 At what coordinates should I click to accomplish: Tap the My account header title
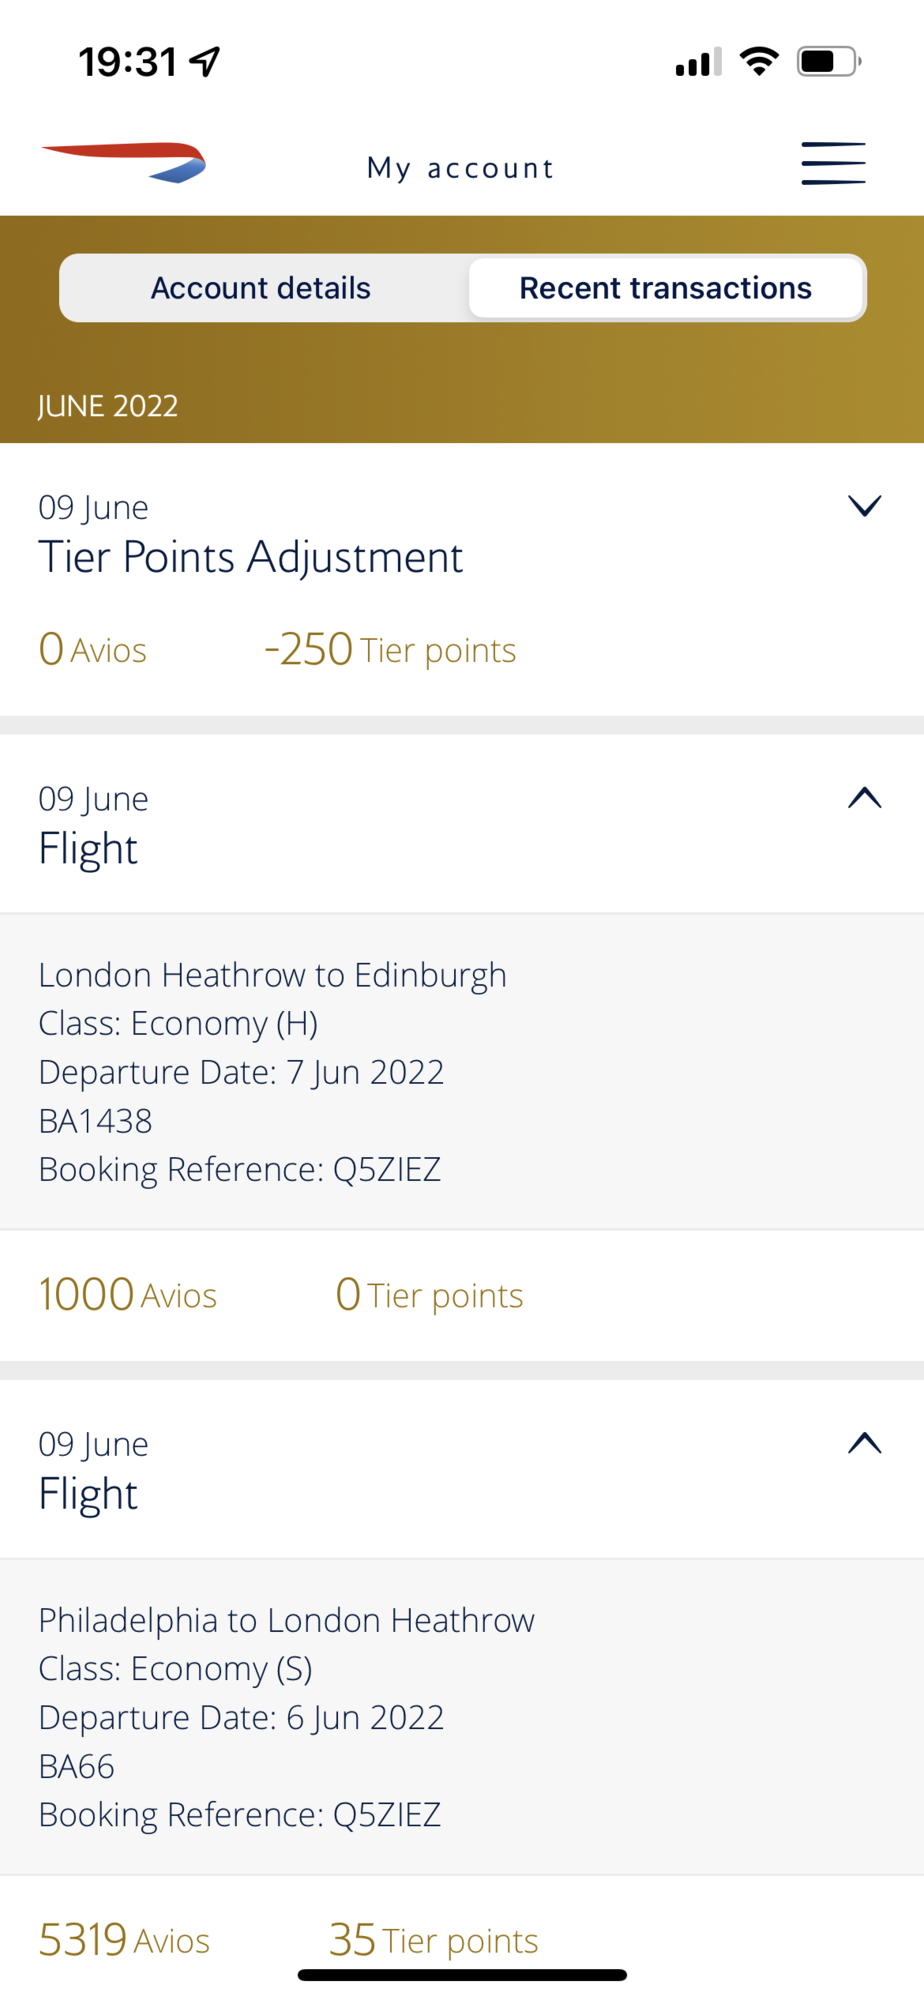[460, 168]
